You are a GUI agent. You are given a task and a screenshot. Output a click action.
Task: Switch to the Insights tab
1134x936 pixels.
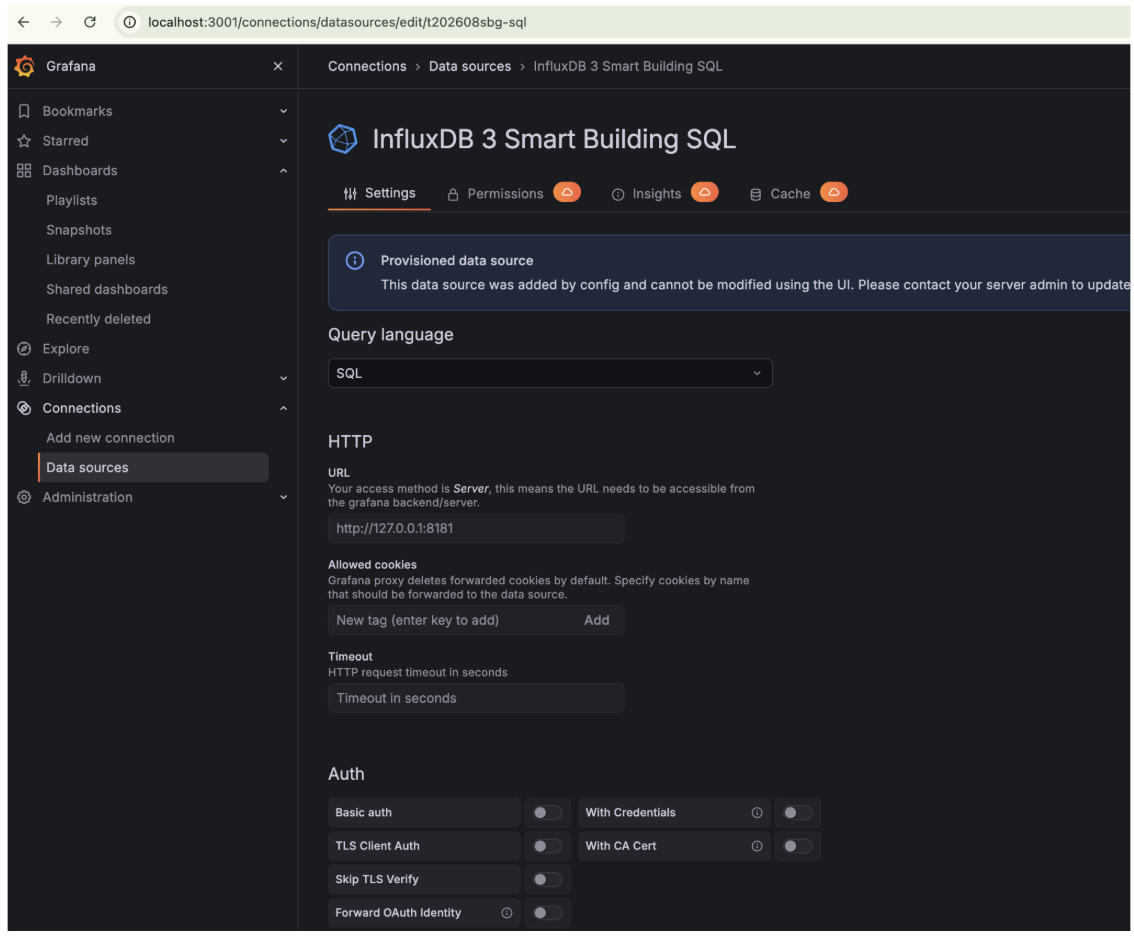(646, 194)
